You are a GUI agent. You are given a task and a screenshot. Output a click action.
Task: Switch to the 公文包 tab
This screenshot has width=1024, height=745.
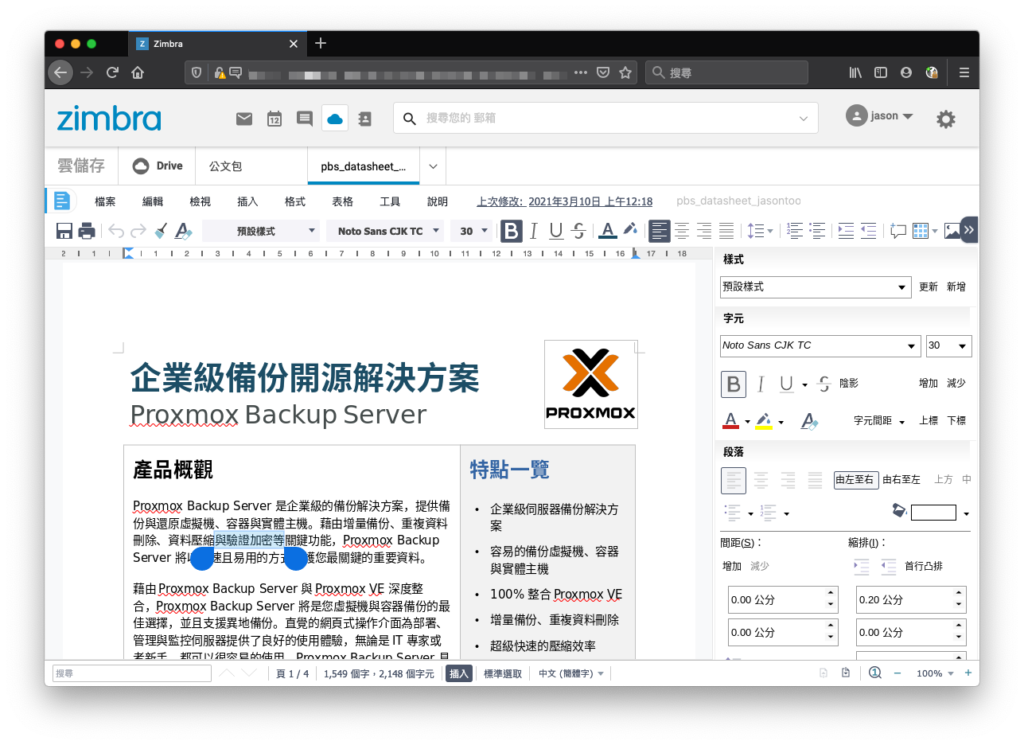[225, 166]
